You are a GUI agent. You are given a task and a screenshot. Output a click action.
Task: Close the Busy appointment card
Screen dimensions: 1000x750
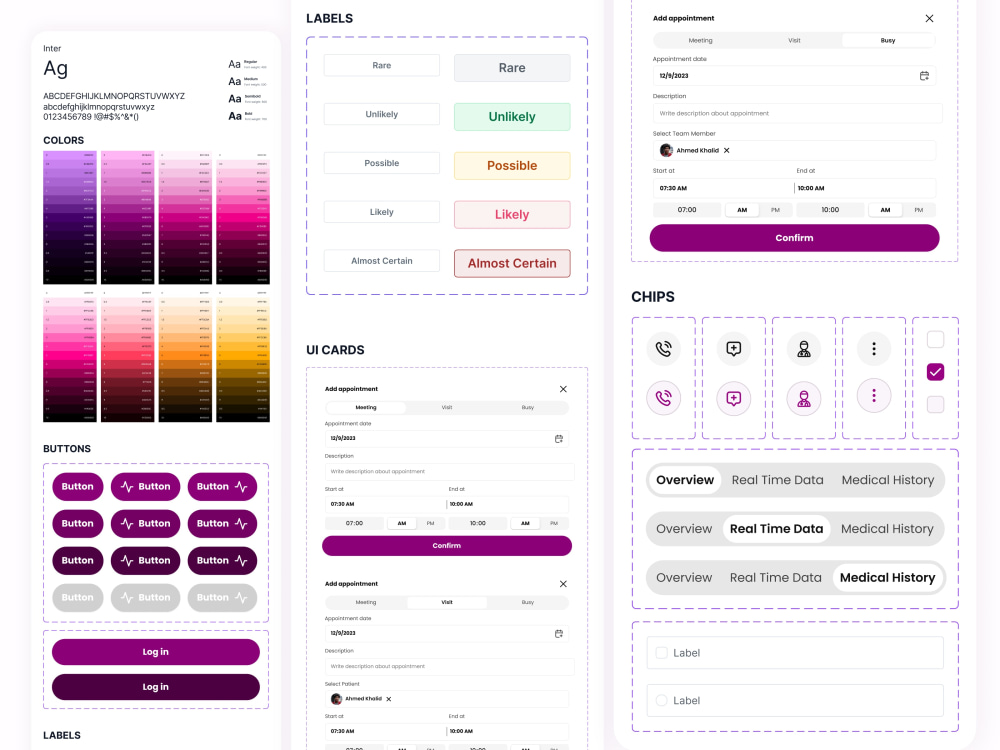point(929,18)
